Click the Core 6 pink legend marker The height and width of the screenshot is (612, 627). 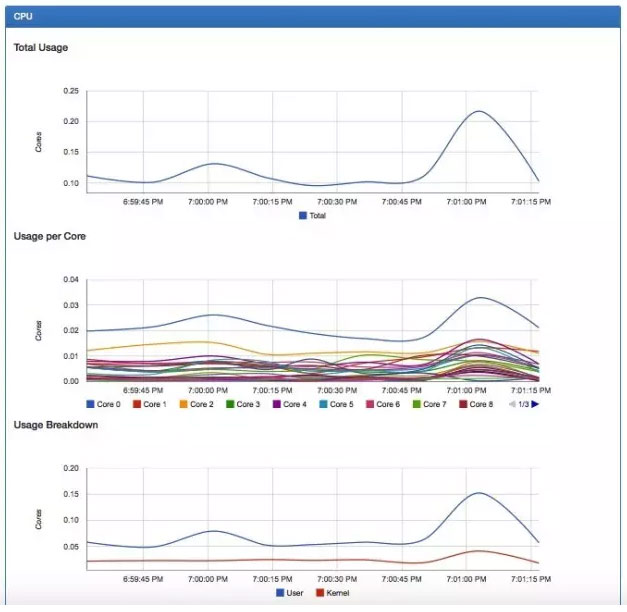click(x=370, y=404)
